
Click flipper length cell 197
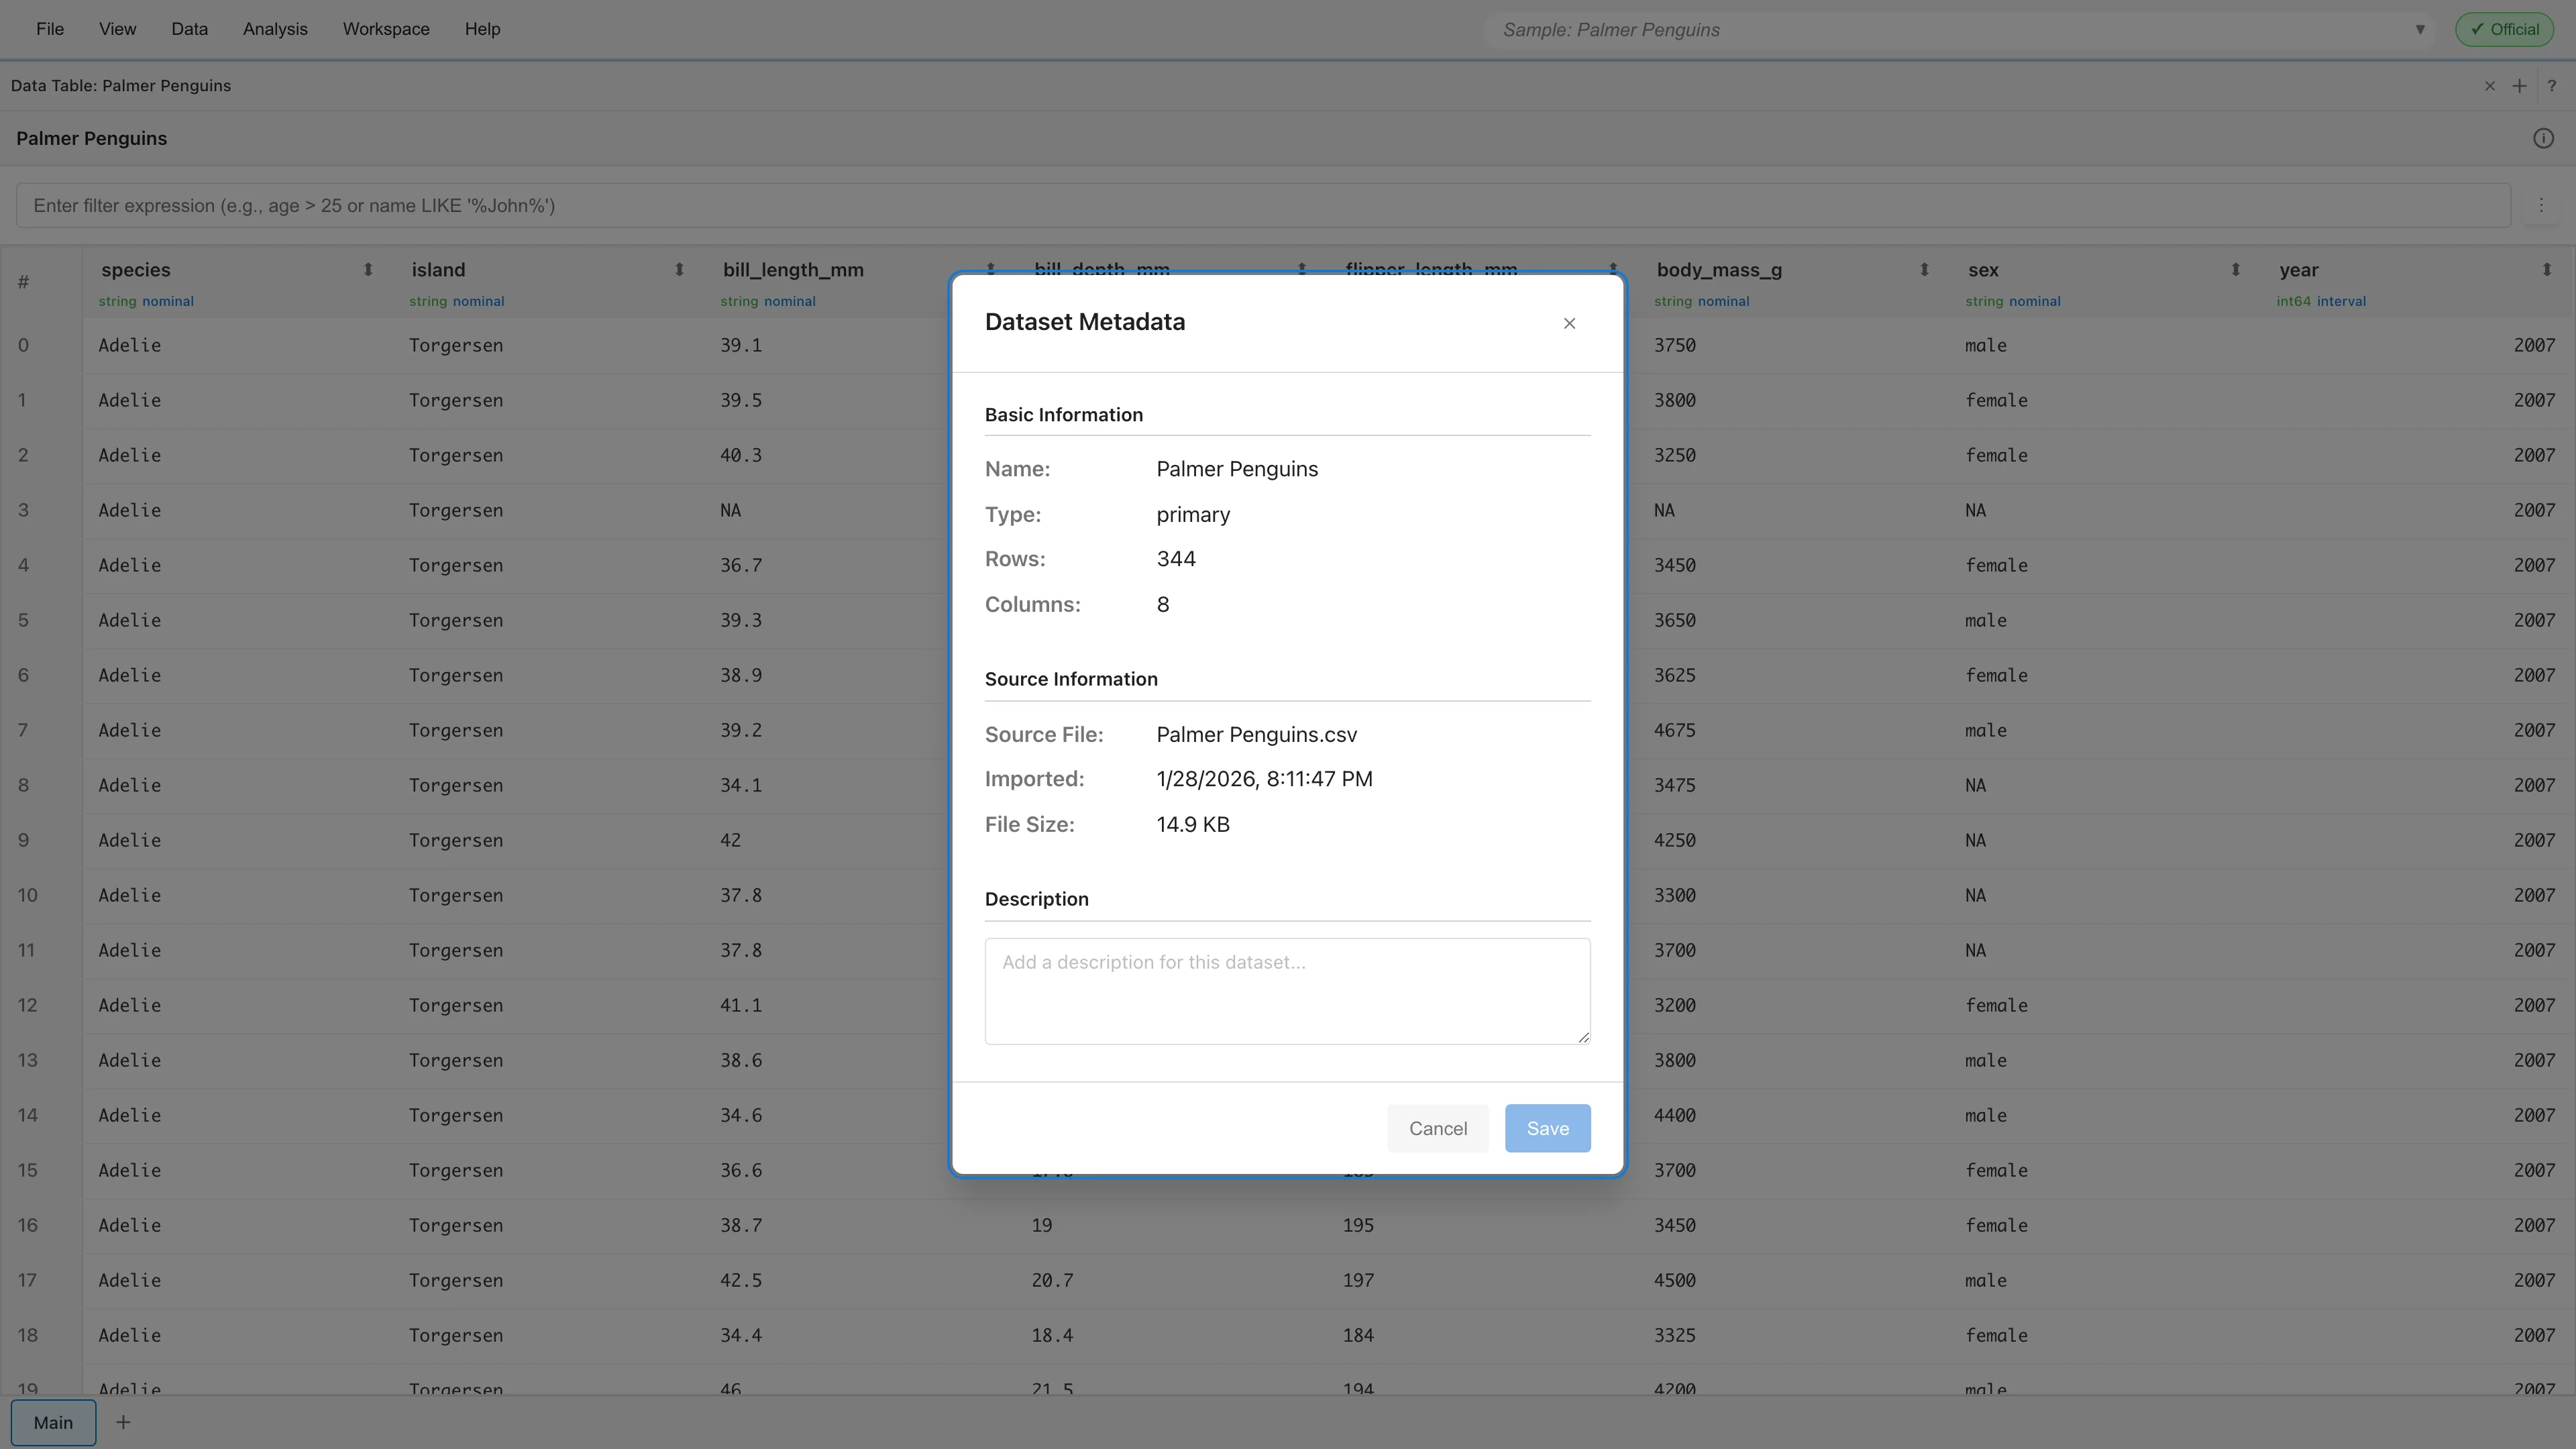point(1358,1280)
